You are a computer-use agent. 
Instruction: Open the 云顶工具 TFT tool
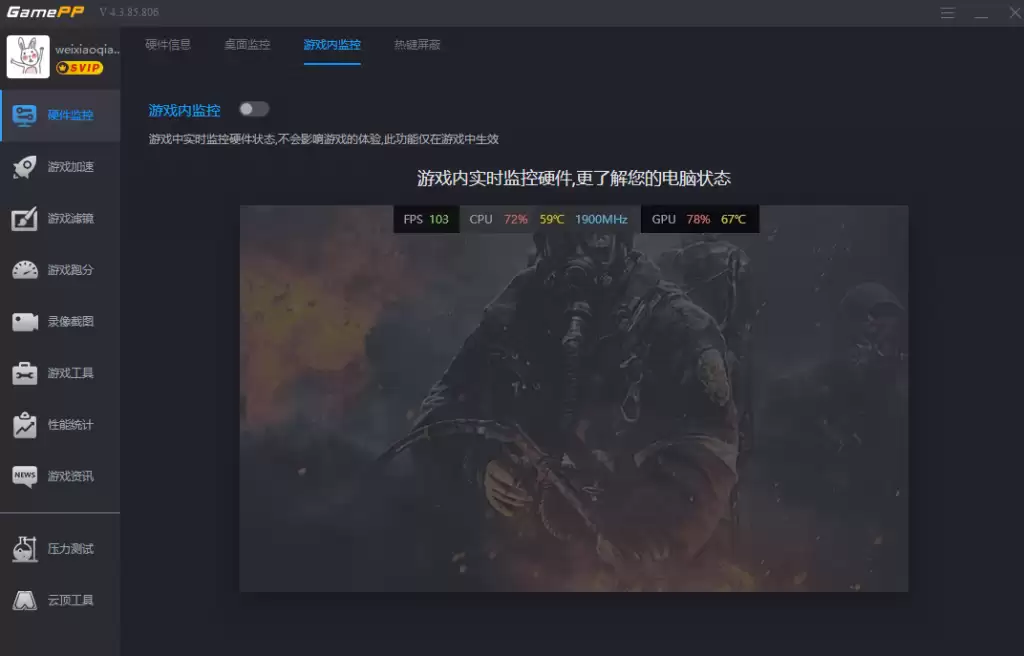(60, 600)
